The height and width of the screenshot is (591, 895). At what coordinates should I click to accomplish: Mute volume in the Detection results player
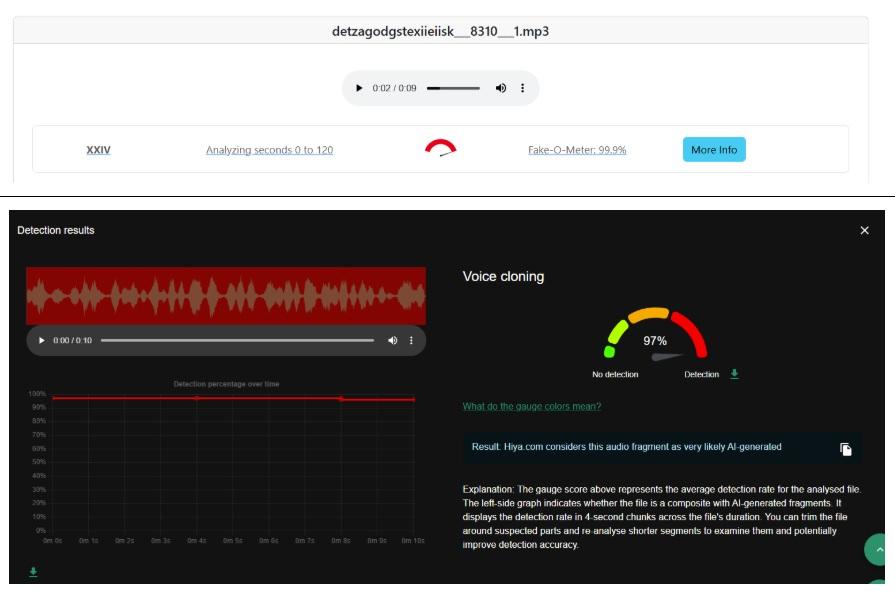392,341
